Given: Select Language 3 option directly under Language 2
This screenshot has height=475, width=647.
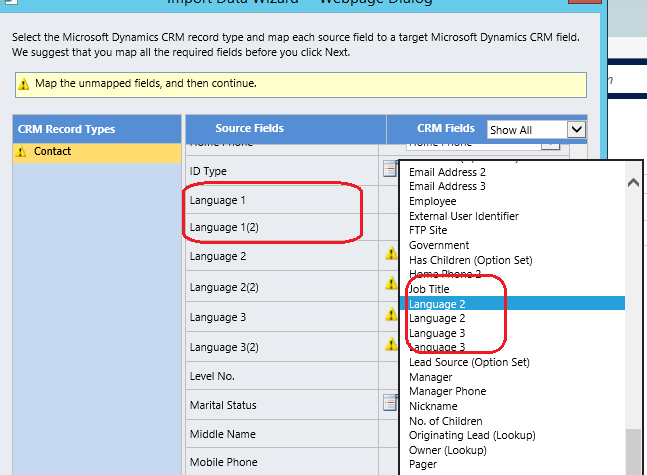Looking at the screenshot, I should pos(437,333).
